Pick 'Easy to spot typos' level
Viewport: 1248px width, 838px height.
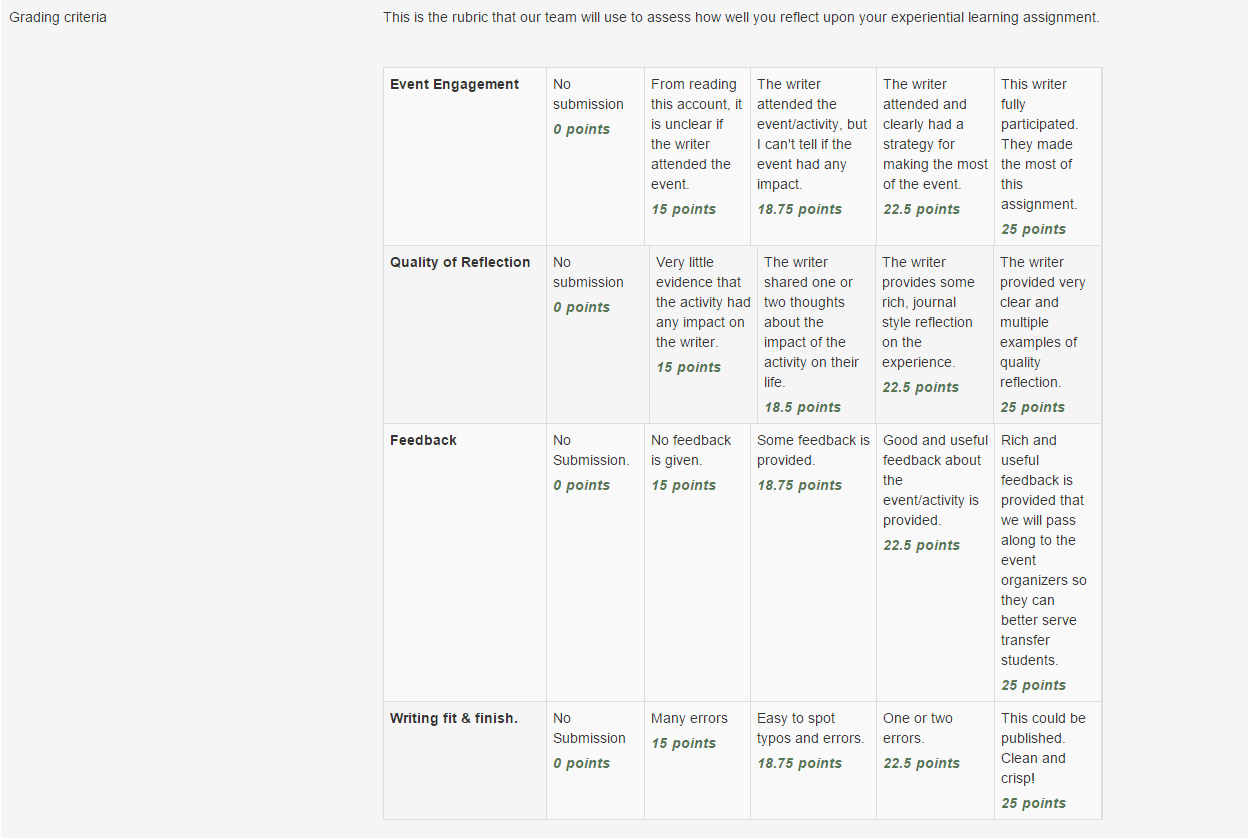[813, 761]
